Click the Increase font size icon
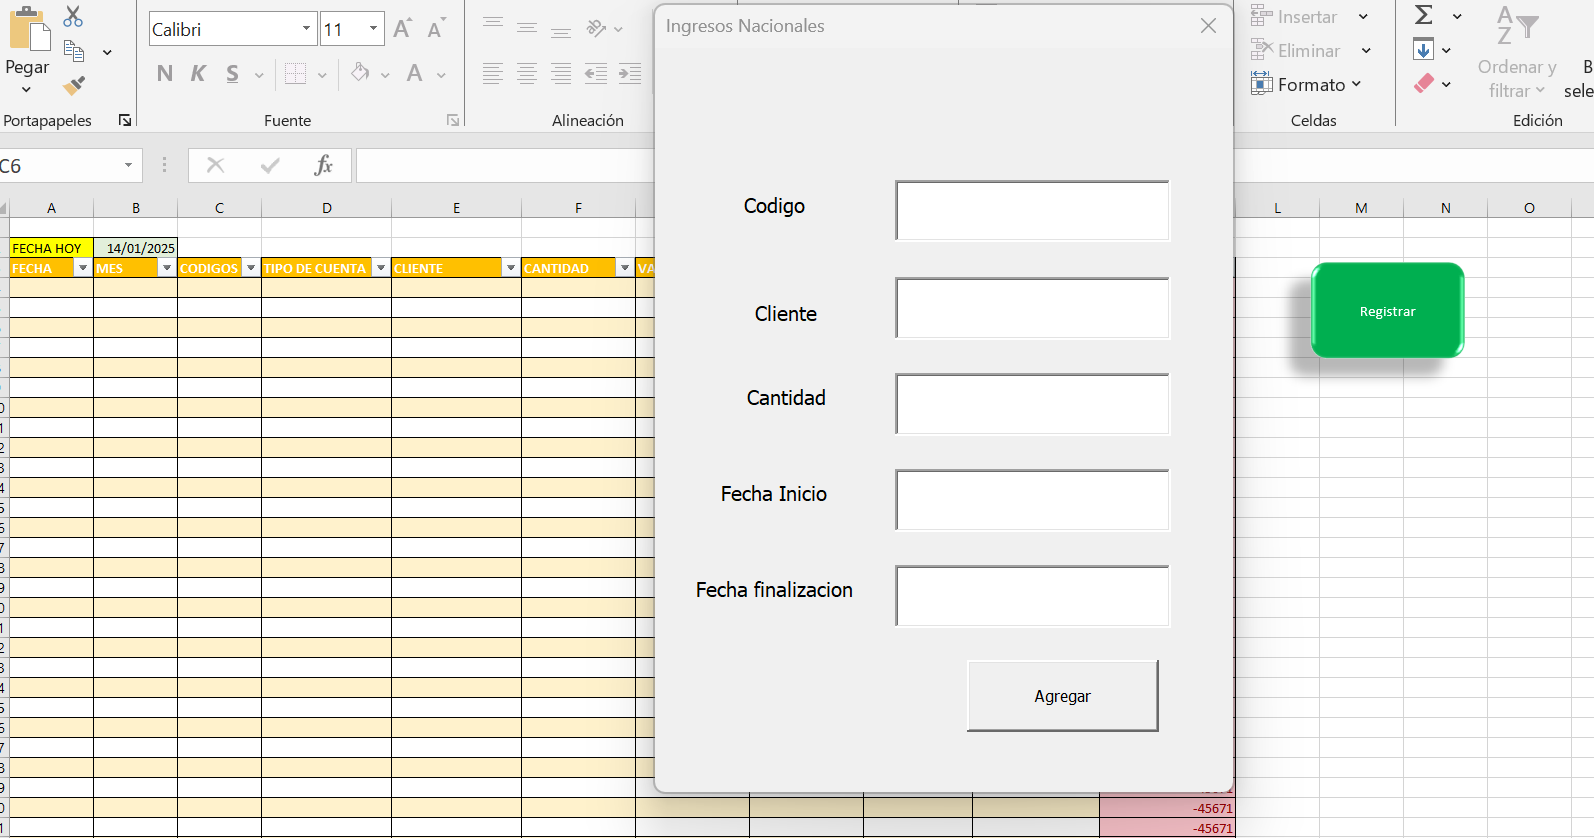Screen dimensions: 1594x838 [x=402, y=29]
